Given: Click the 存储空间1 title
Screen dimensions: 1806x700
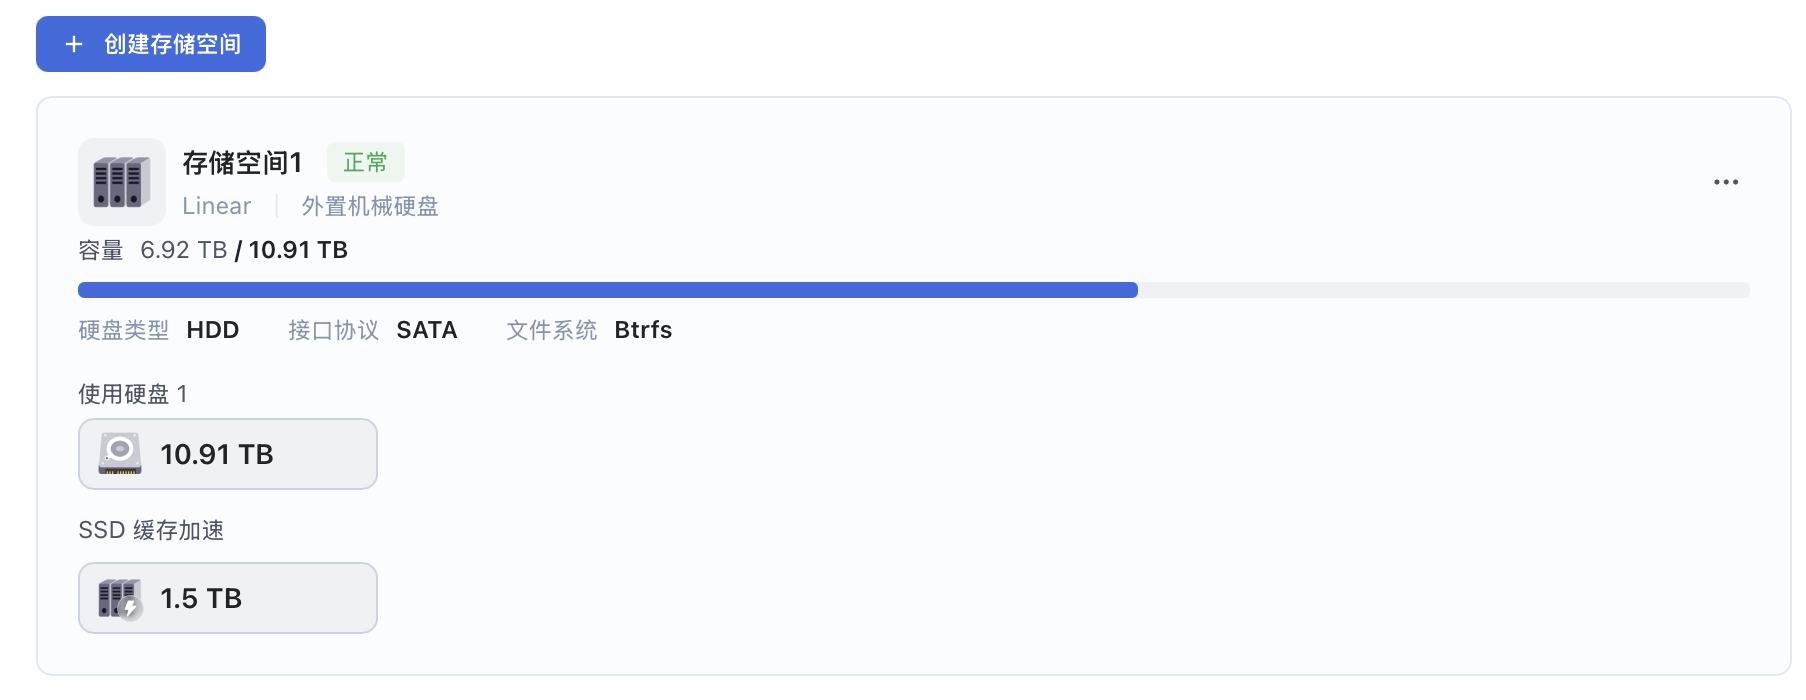Looking at the screenshot, I should (242, 162).
